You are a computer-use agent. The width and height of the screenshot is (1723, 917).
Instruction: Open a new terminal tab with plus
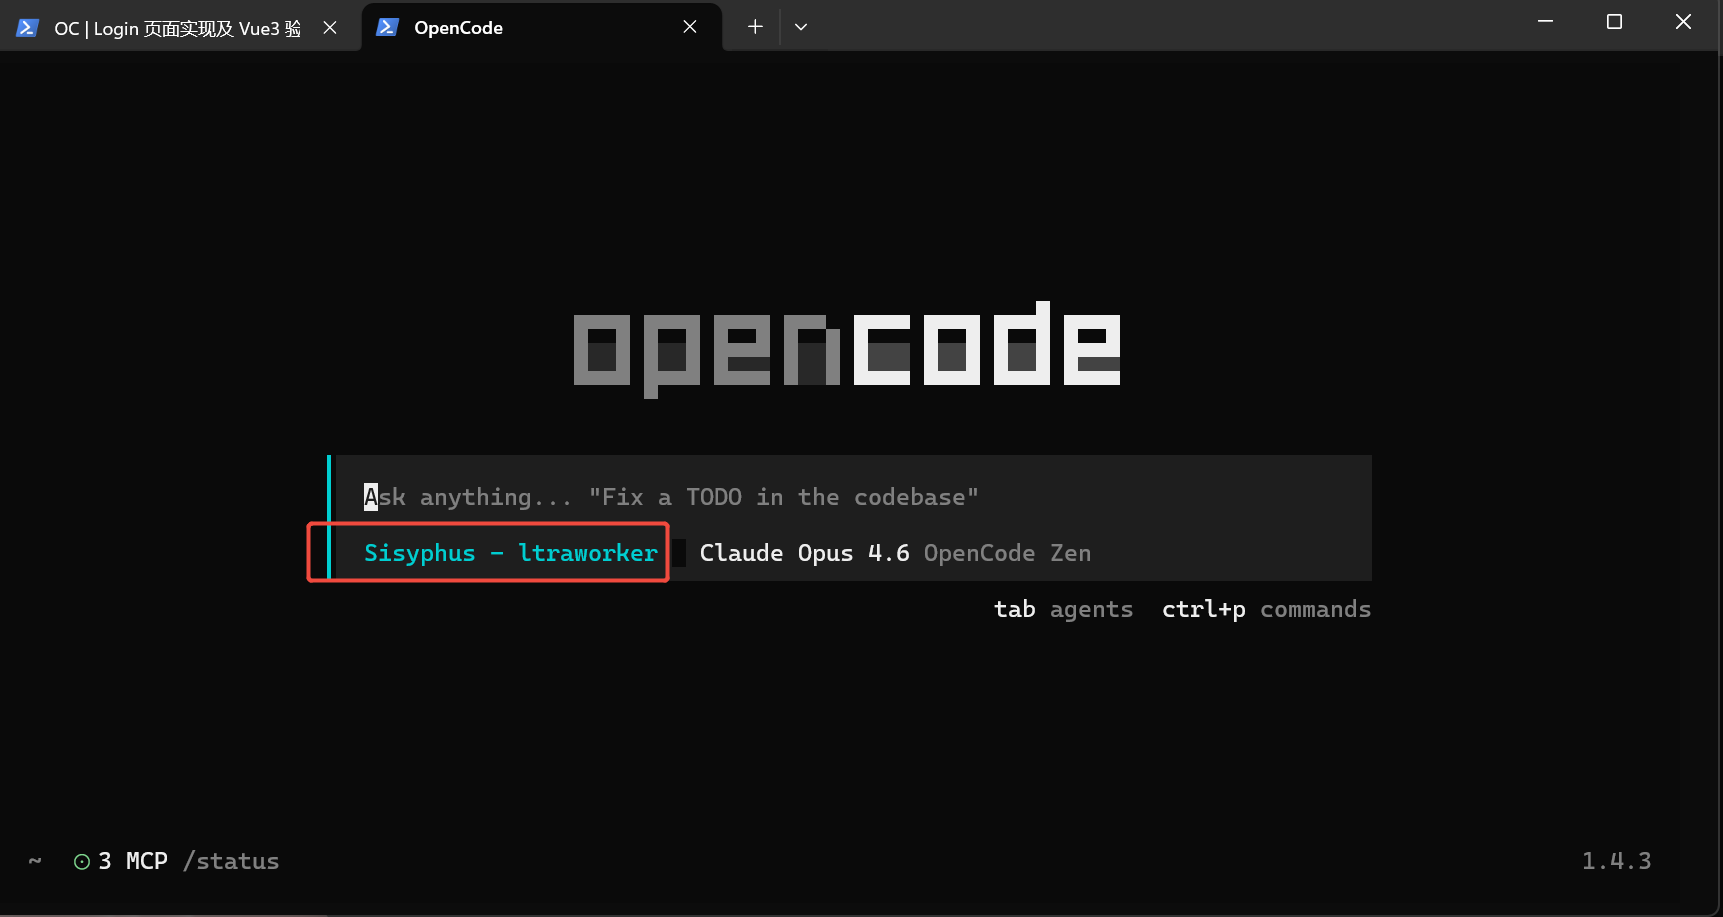755,27
